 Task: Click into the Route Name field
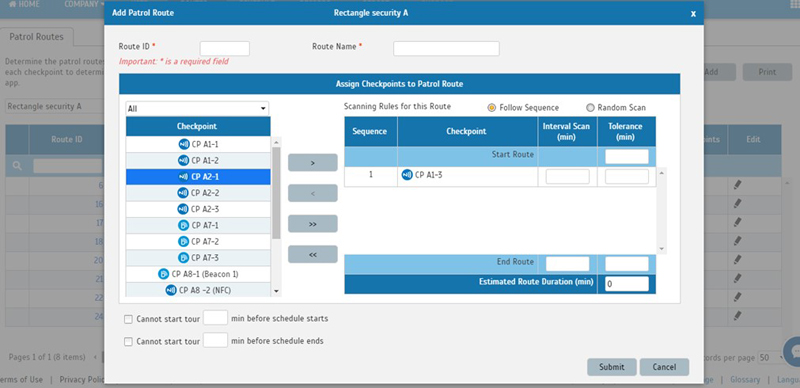click(x=446, y=48)
